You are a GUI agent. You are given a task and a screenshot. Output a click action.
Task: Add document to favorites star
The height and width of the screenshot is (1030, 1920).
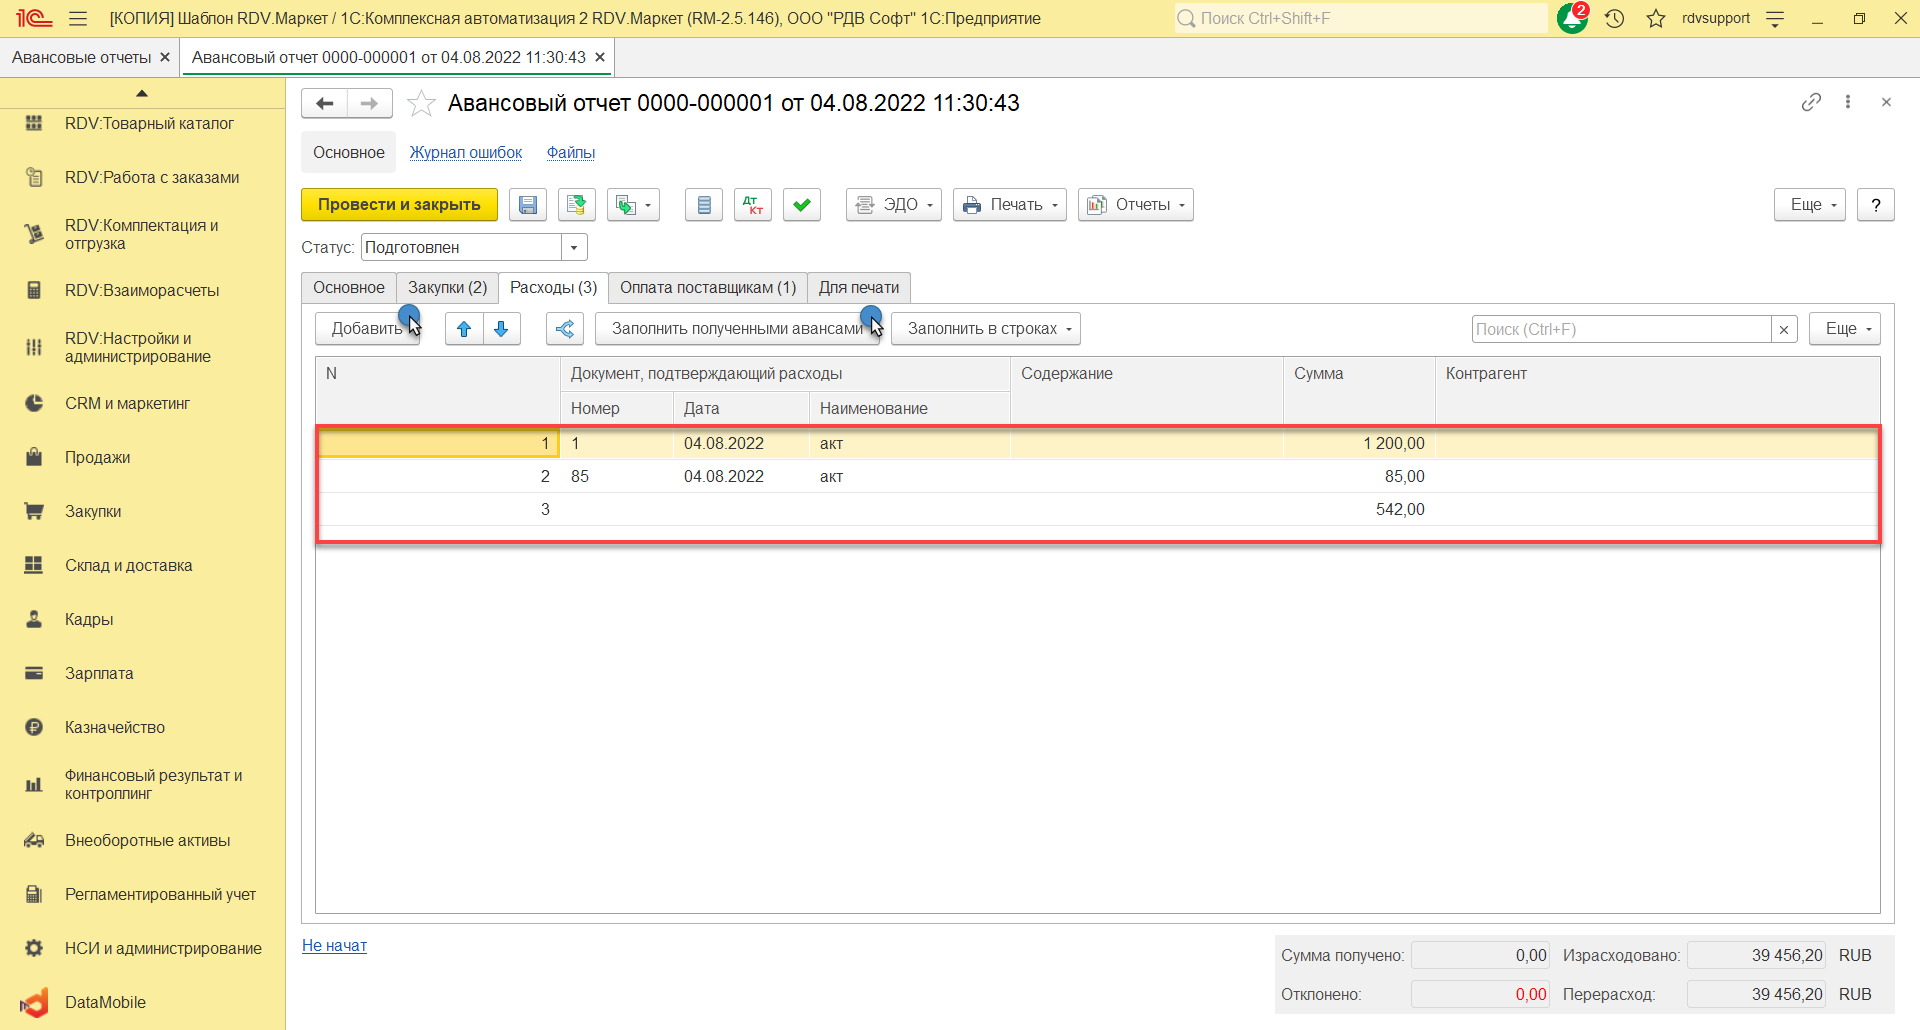point(422,103)
